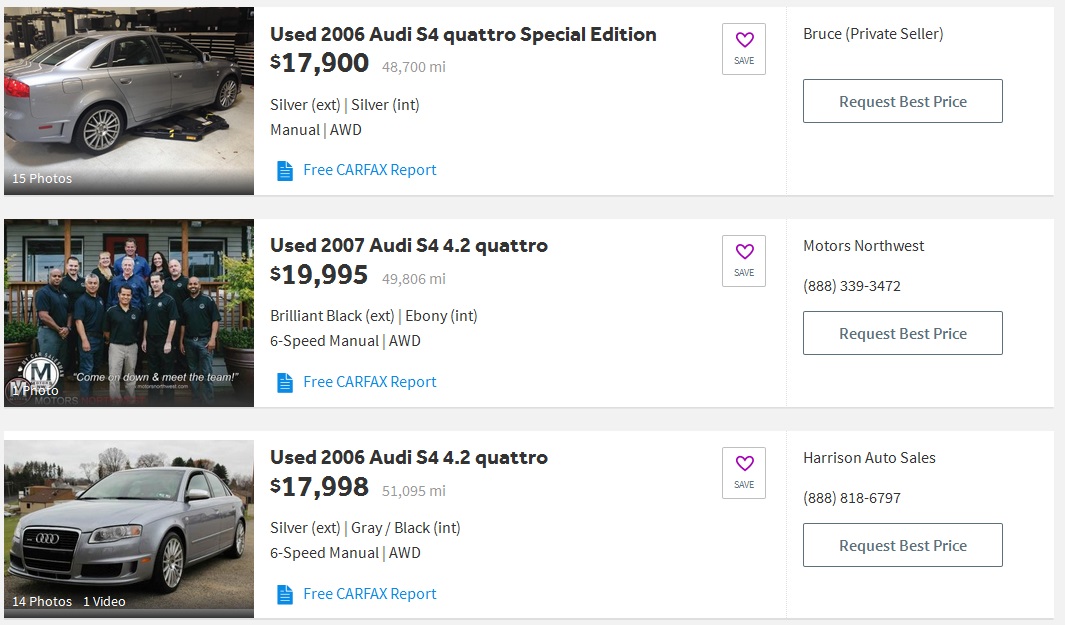Request Best Price from Harrison Auto Sales
Image resolution: width=1065 pixels, height=625 pixels.
[902, 545]
